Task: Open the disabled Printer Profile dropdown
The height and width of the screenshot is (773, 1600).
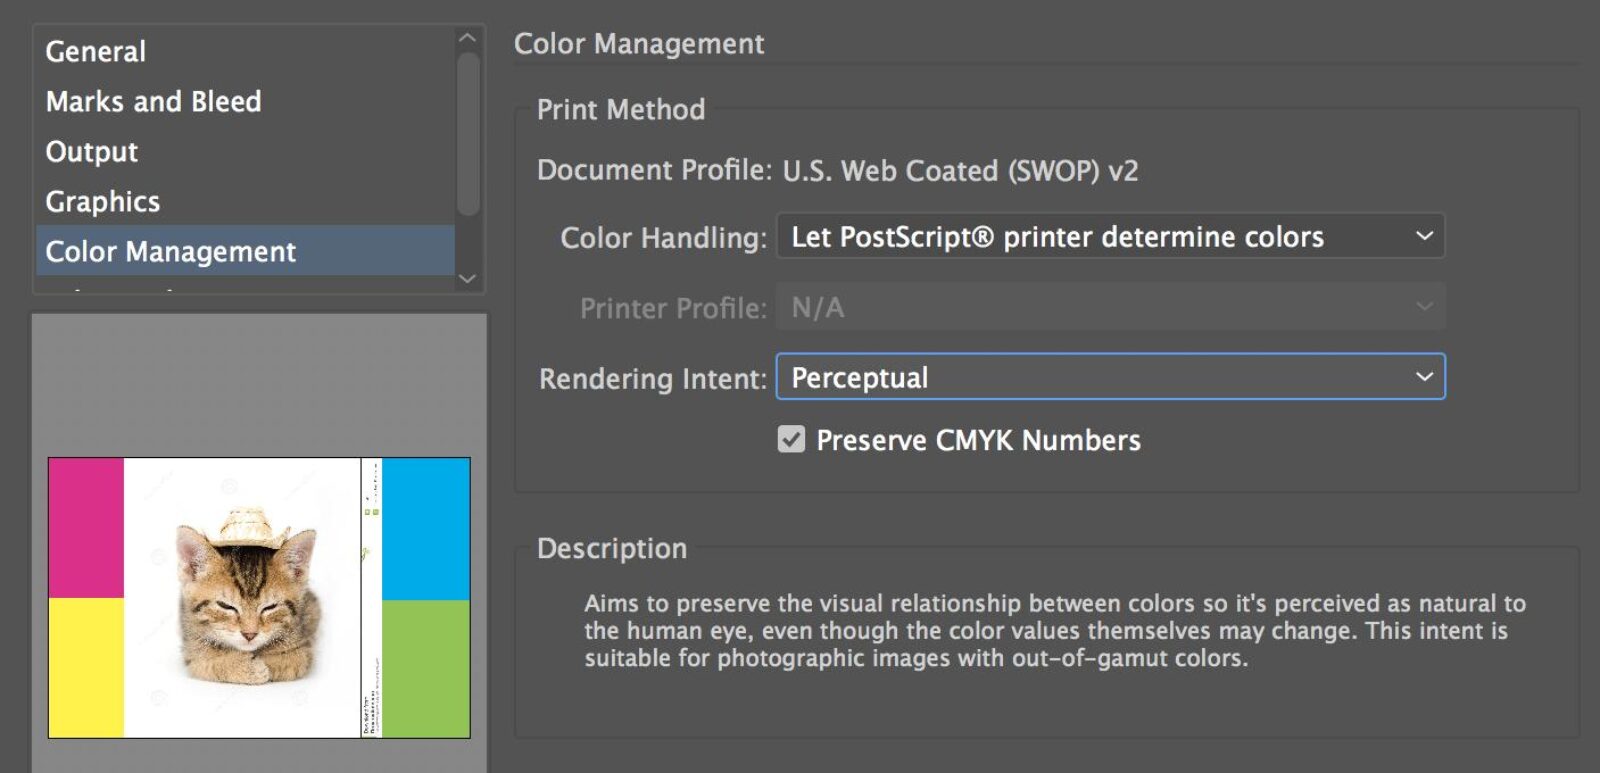Action: pyautogui.click(x=1110, y=307)
